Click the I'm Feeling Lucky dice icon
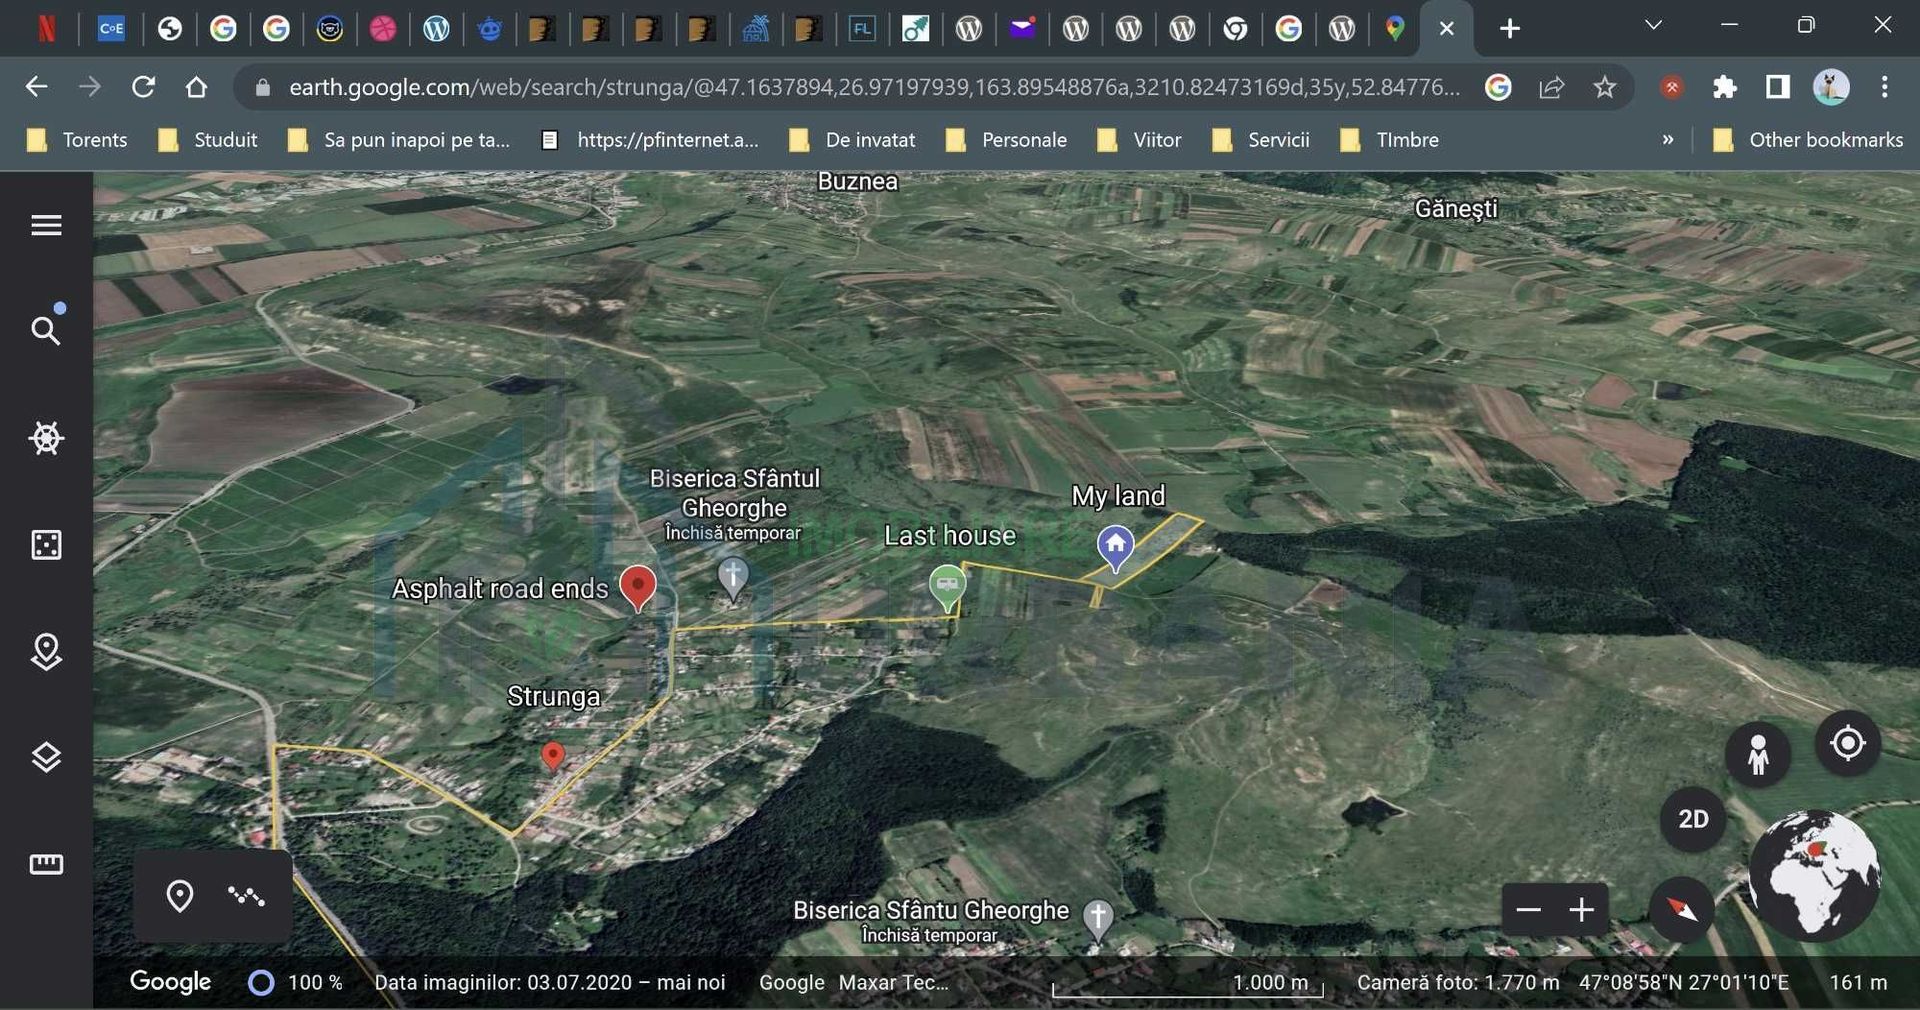This screenshot has width=1920, height=1010. coord(46,545)
